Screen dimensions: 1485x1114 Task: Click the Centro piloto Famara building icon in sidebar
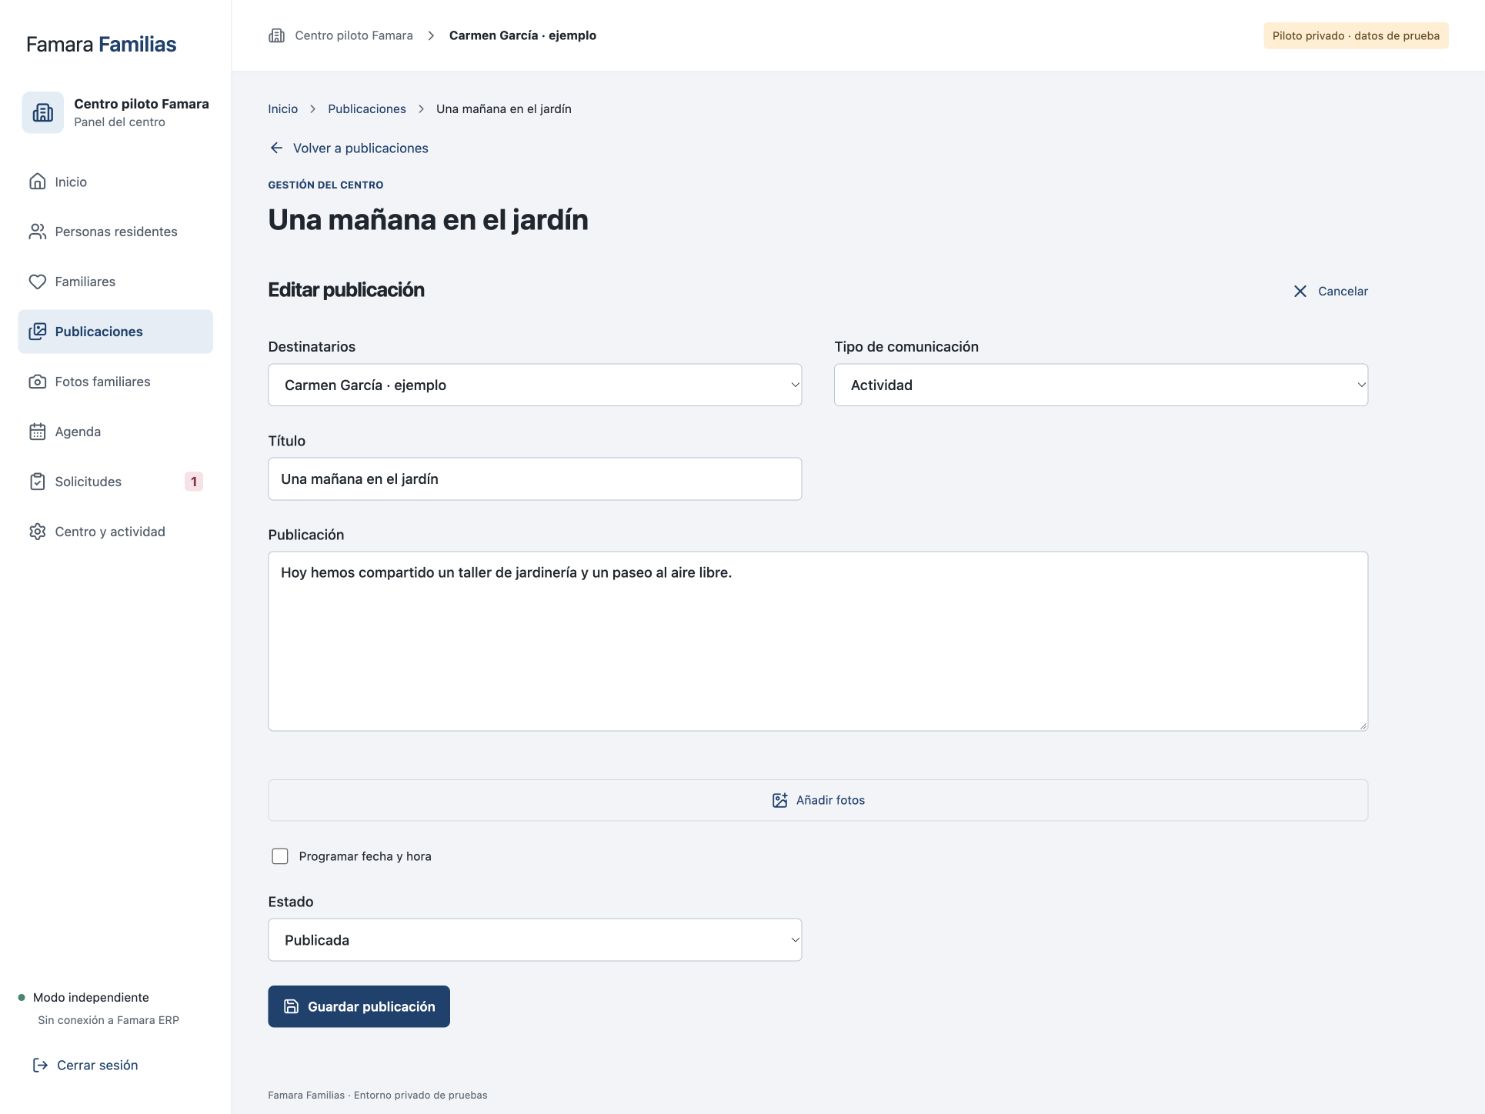point(43,112)
